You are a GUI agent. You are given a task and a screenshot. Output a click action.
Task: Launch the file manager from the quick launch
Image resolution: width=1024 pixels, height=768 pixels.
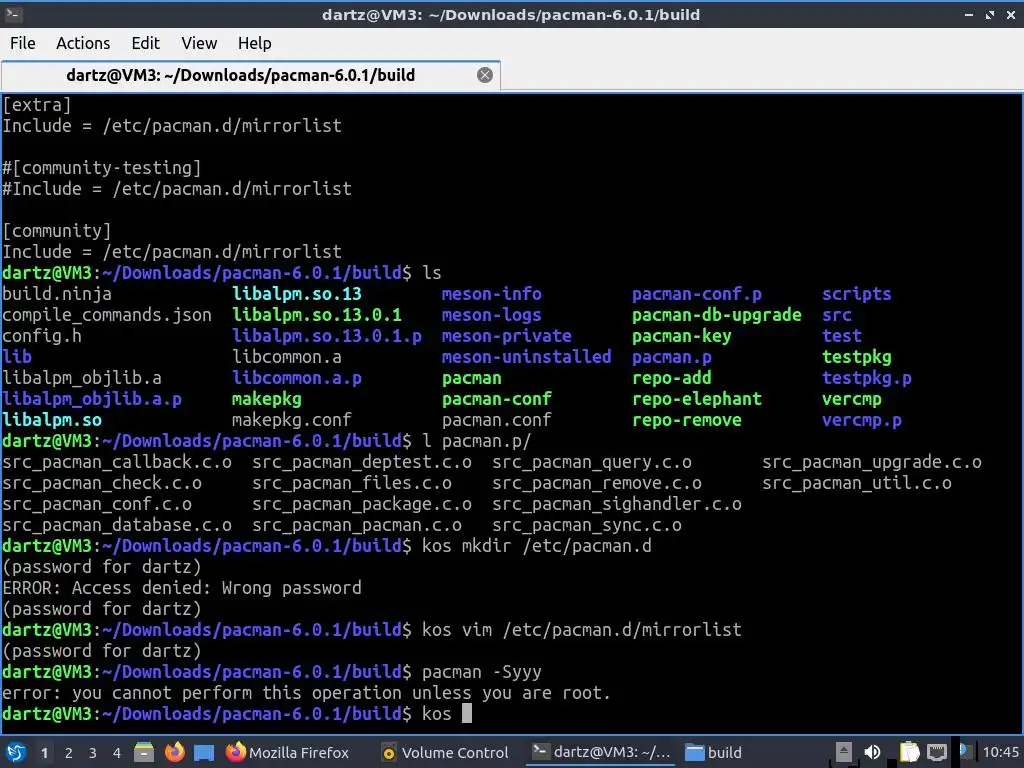click(x=144, y=752)
